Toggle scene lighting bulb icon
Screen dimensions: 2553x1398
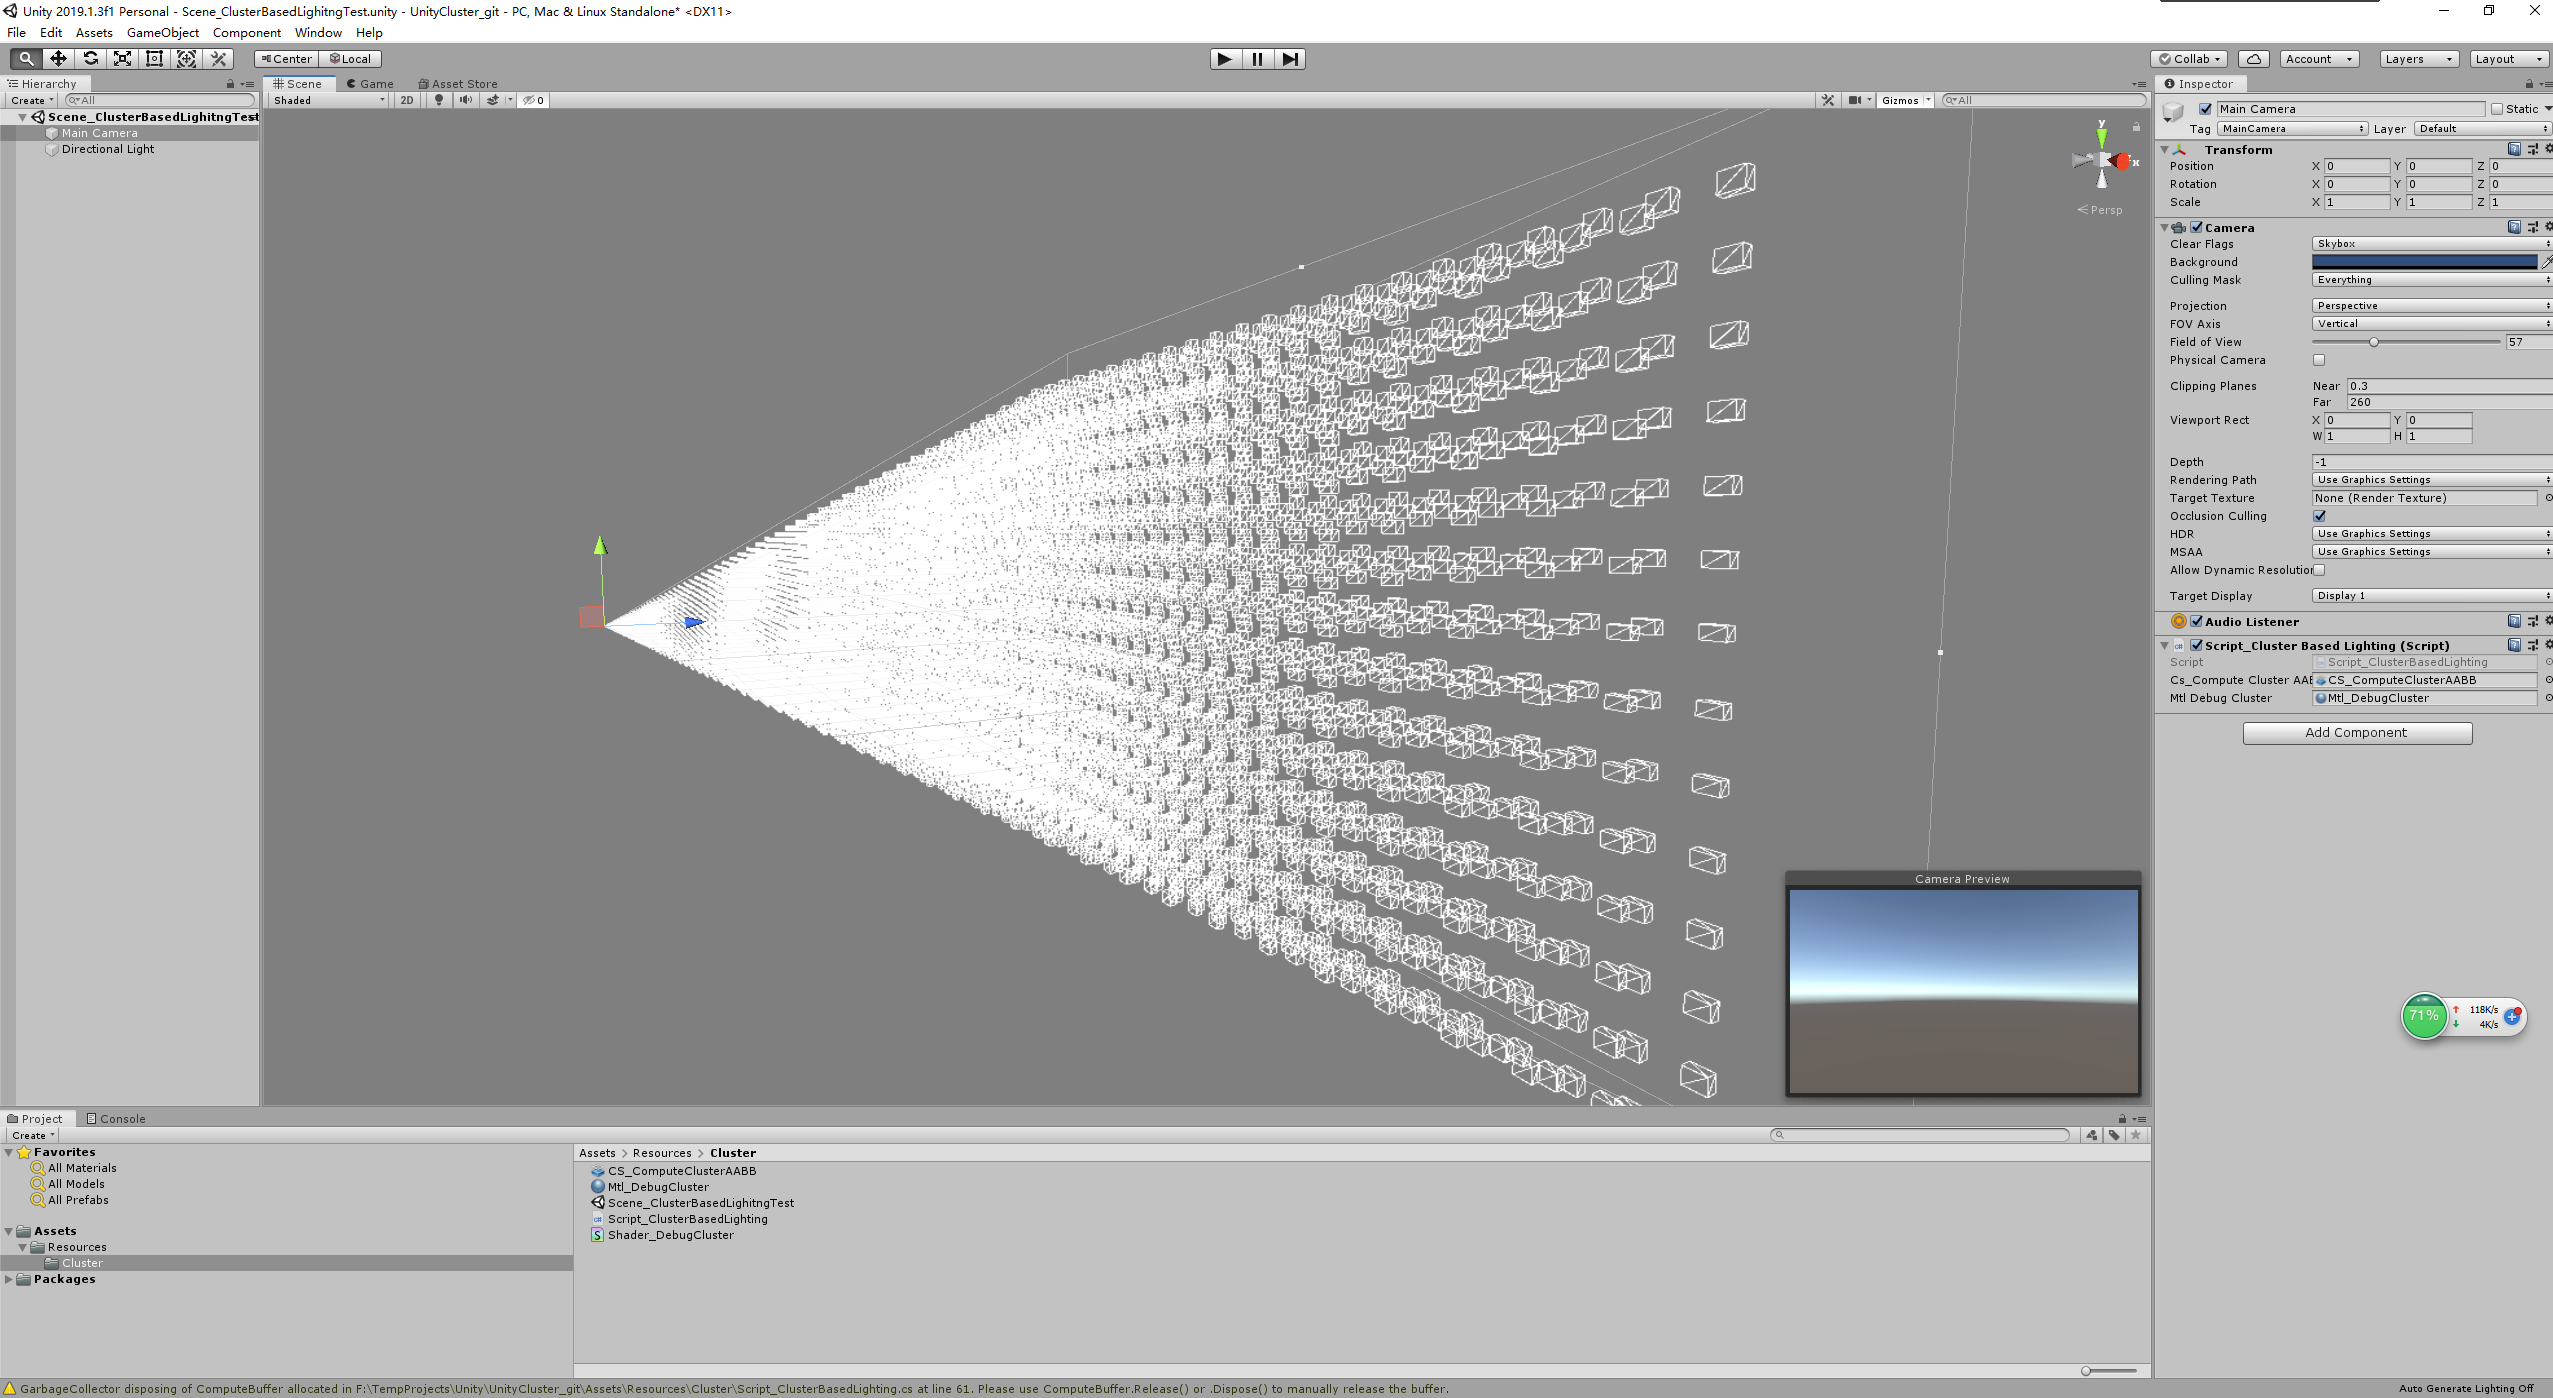click(438, 100)
